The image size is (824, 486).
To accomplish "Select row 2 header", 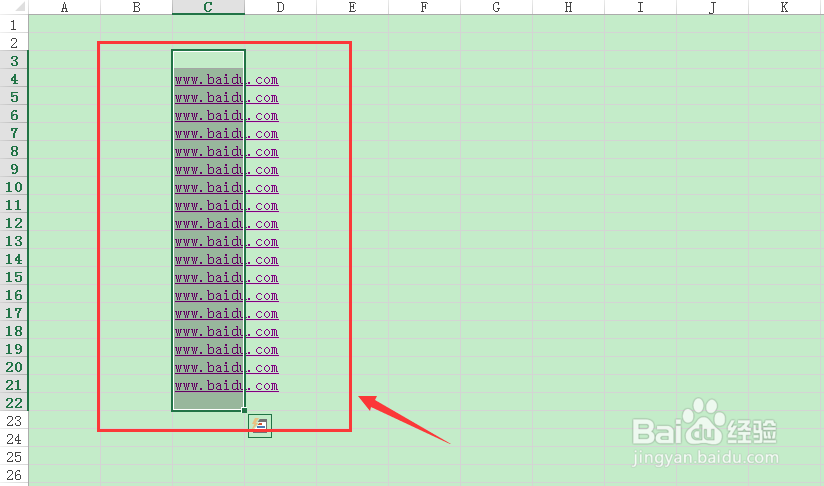I will pyautogui.click(x=14, y=42).
